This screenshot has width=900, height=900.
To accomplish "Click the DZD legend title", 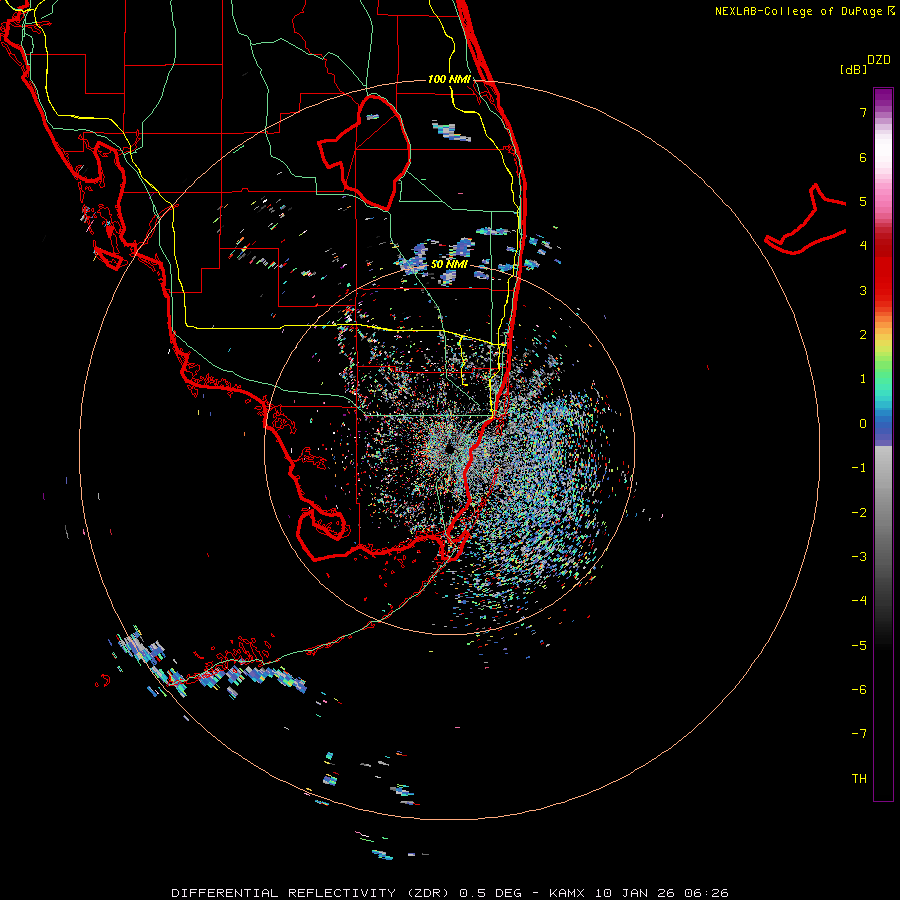I will tap(879, 60).
